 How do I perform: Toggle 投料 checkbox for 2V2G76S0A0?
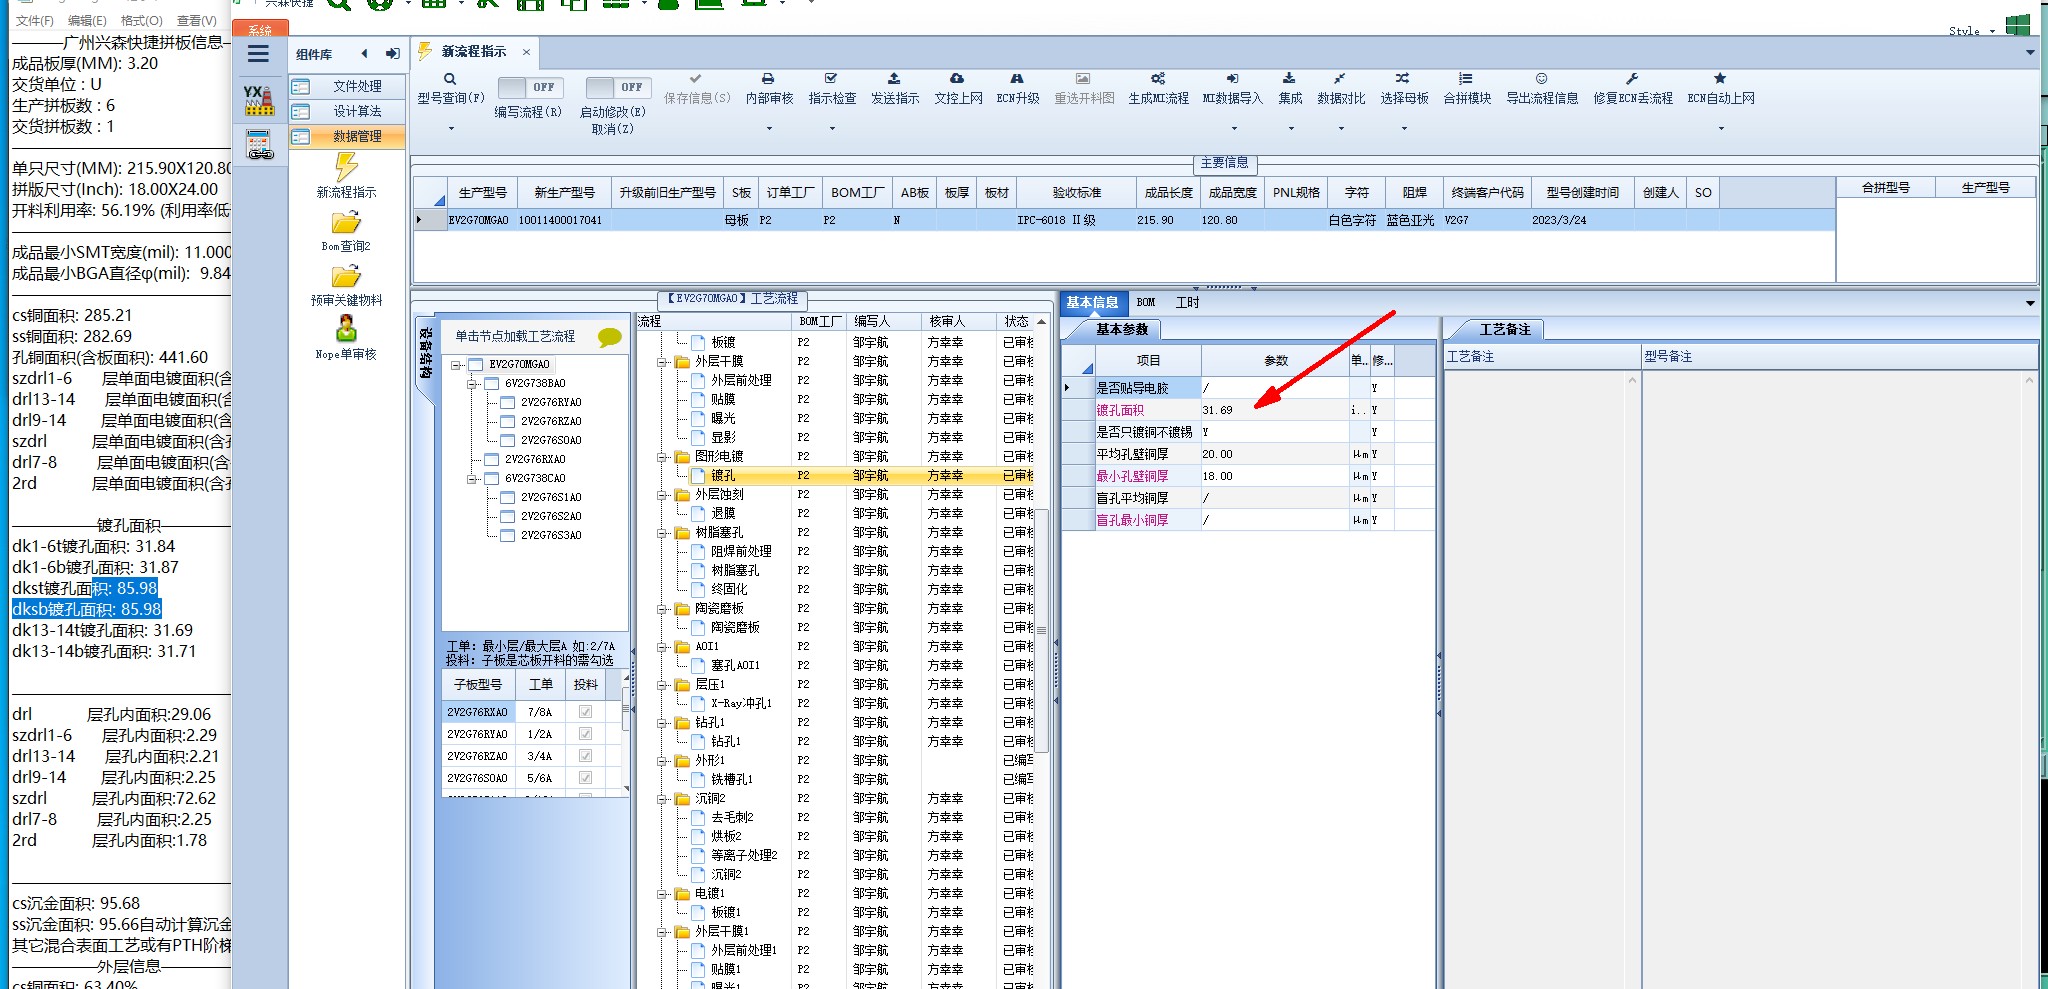pyautogui.click(x=585, y=778)
